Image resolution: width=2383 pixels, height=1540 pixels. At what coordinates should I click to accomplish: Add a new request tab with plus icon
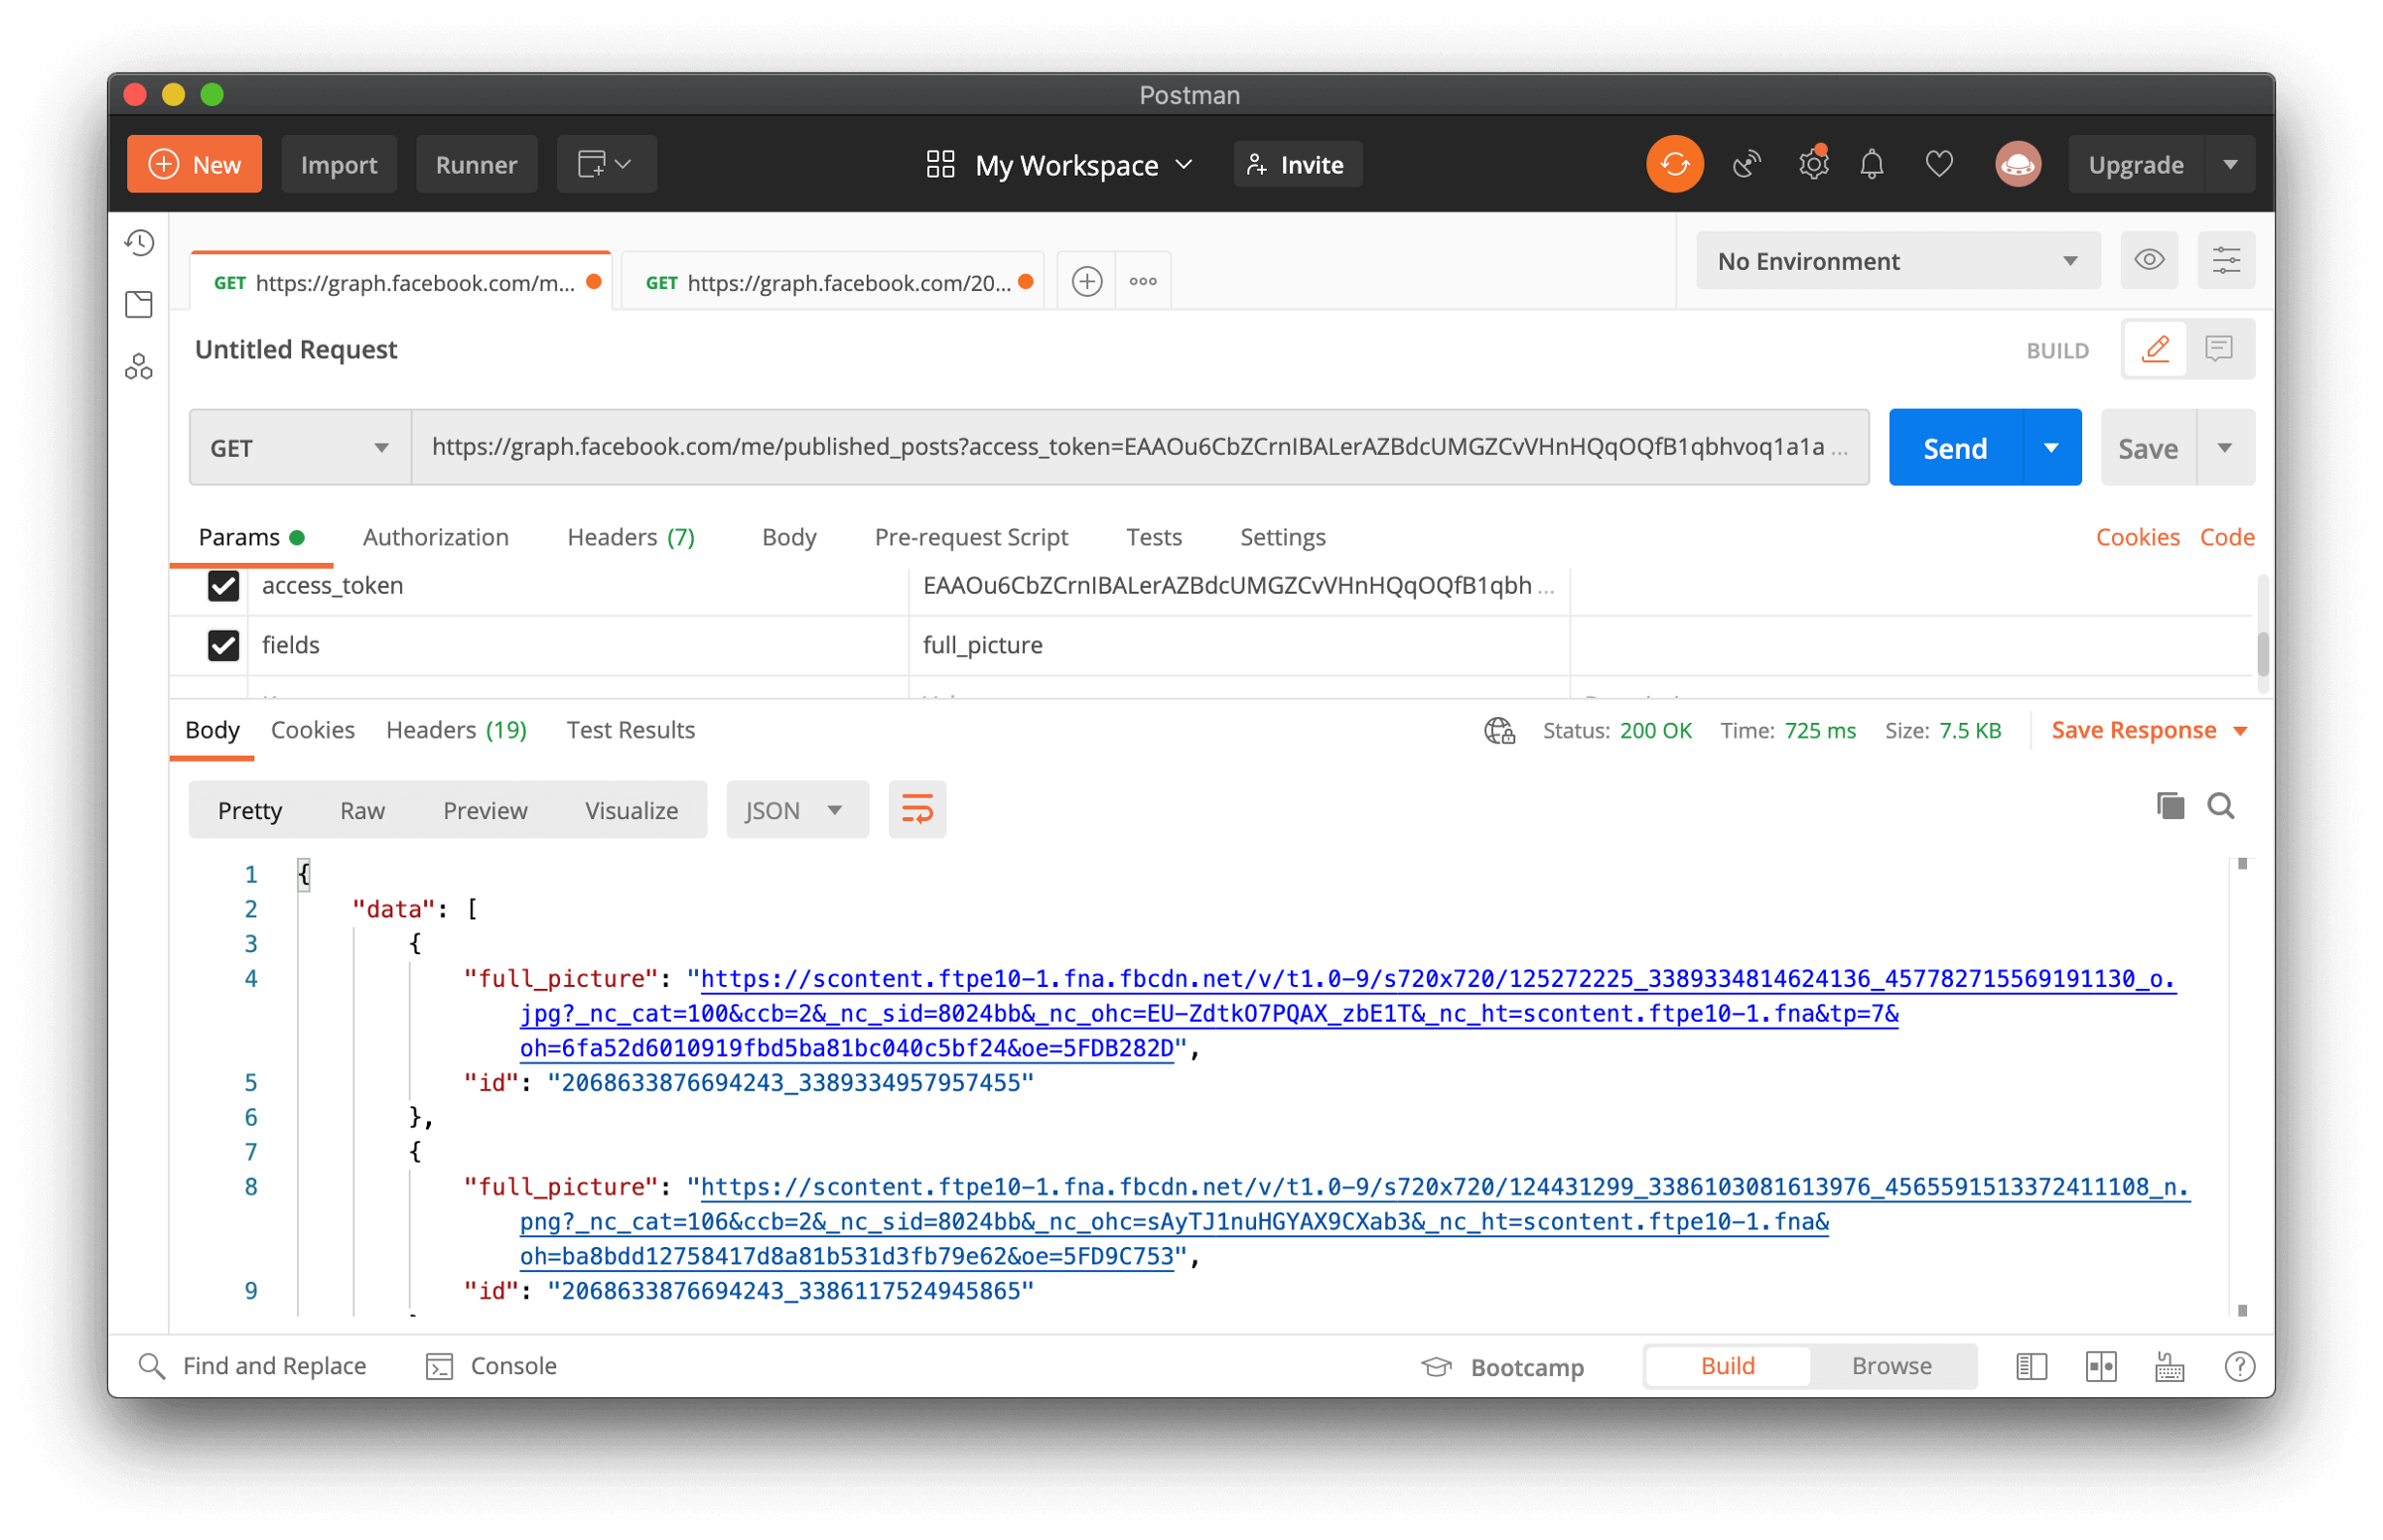click(x=1087, y=282)
